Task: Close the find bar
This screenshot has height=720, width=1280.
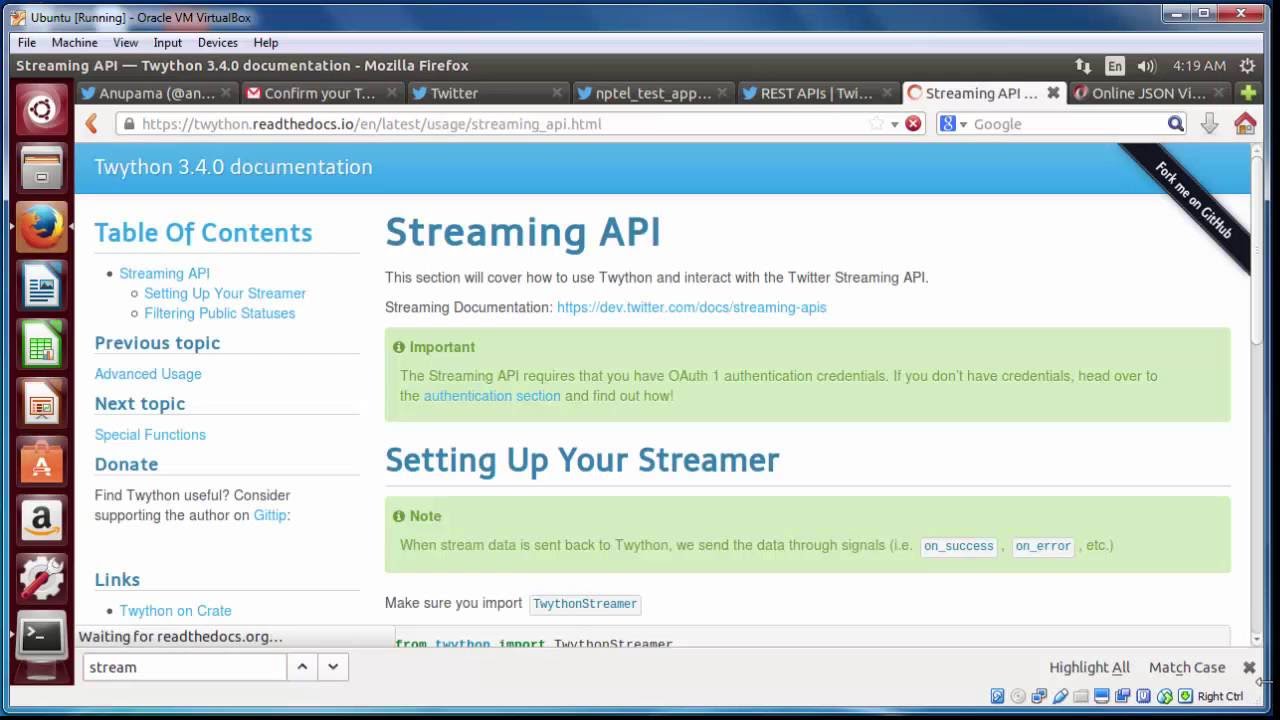Action: [1249, 667]
